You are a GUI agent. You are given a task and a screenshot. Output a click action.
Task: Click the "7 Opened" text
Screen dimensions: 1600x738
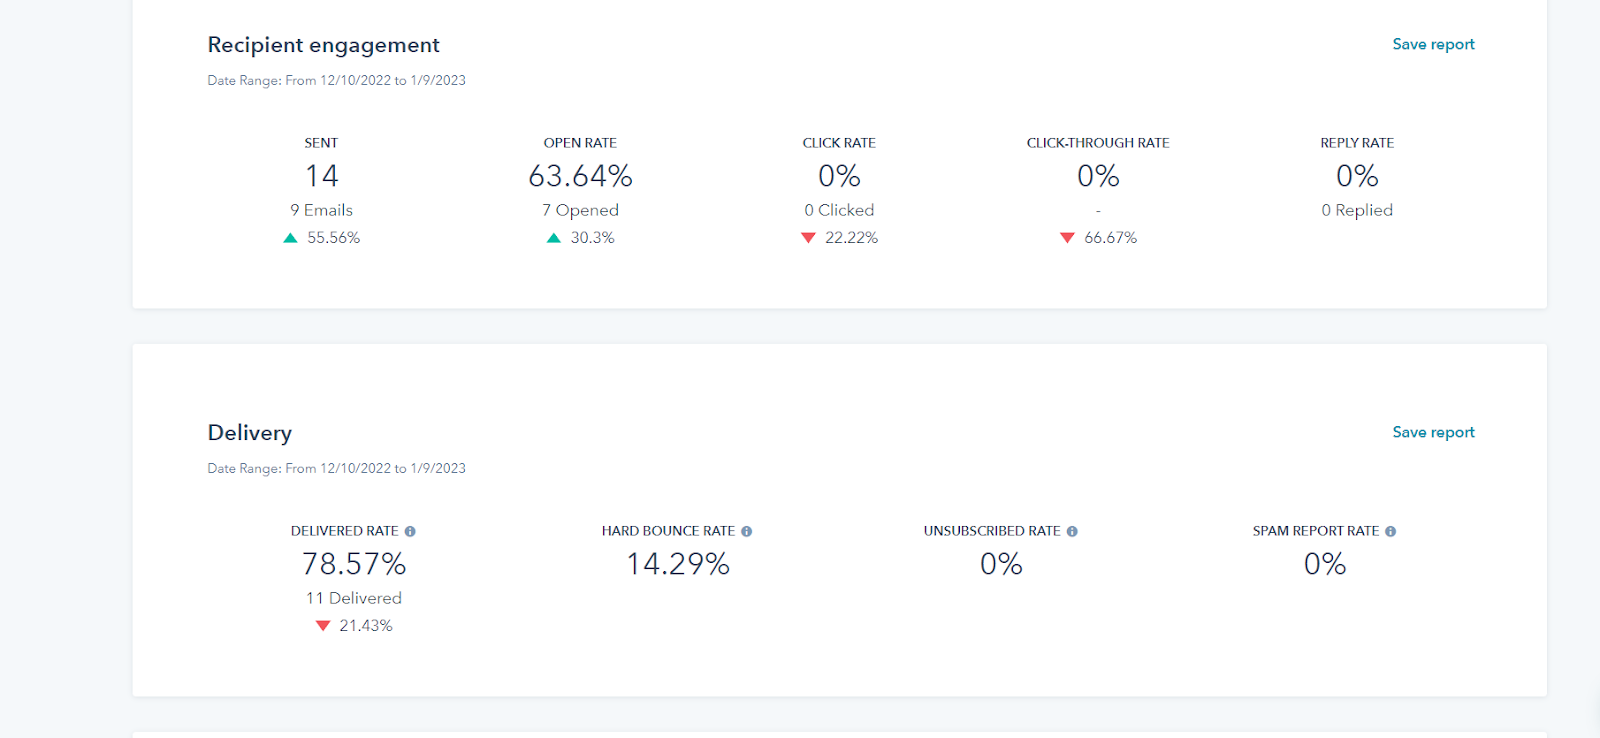[x=580, y=210]
